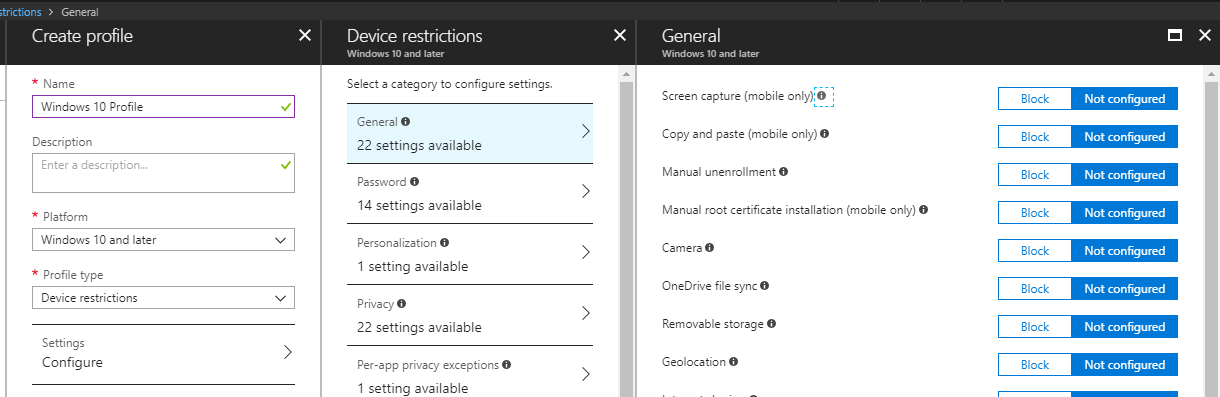The height and width of the screenshot is (397, 1220).
Task: Click info icon next to Personalization category
Action: (445, 242)
